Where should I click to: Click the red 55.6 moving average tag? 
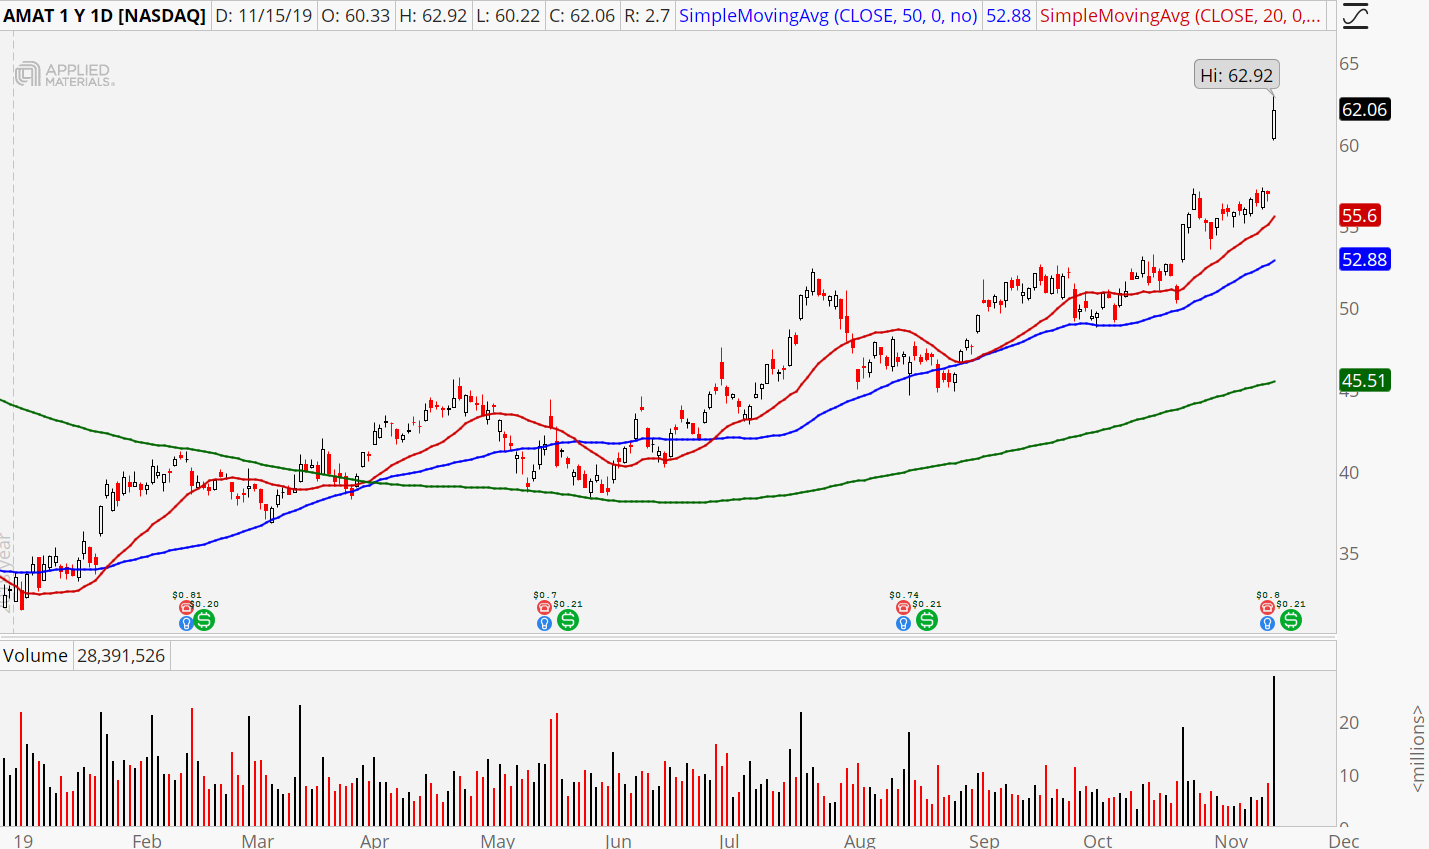coord(1360,215)
